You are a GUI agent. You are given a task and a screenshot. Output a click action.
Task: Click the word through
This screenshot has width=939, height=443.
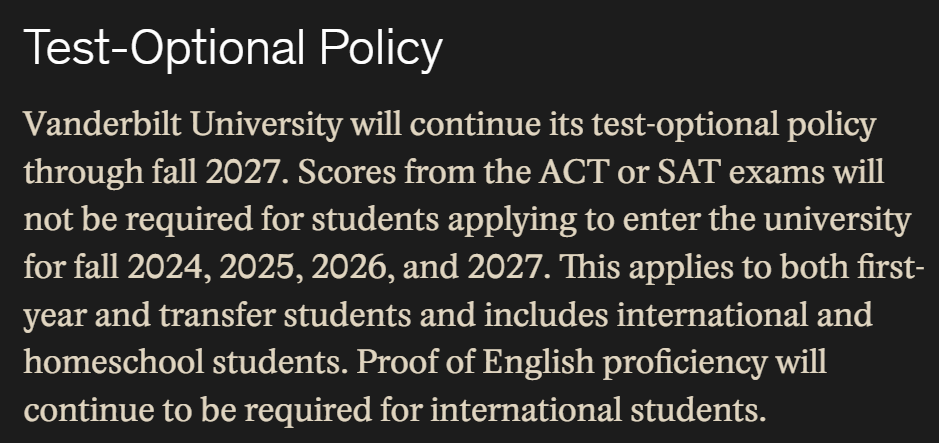(83, 174)
